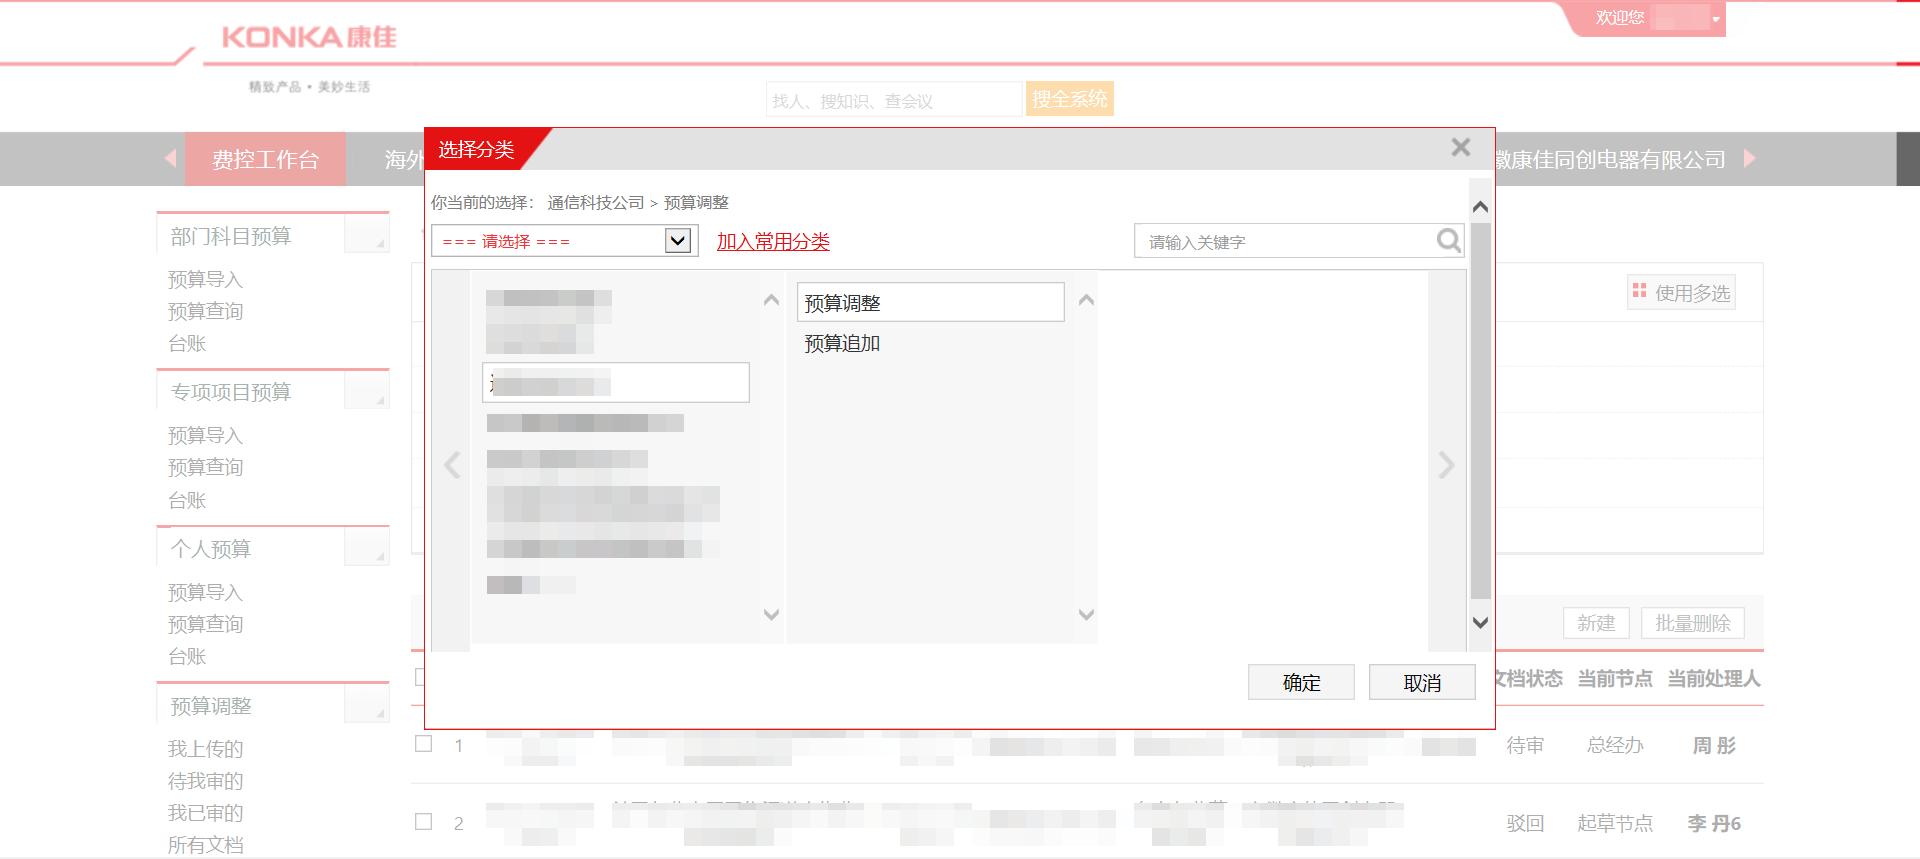Click the left carousel arrow in category panel
The height and width of the screenshot is (859, 1920).
(x=452, y=465)
